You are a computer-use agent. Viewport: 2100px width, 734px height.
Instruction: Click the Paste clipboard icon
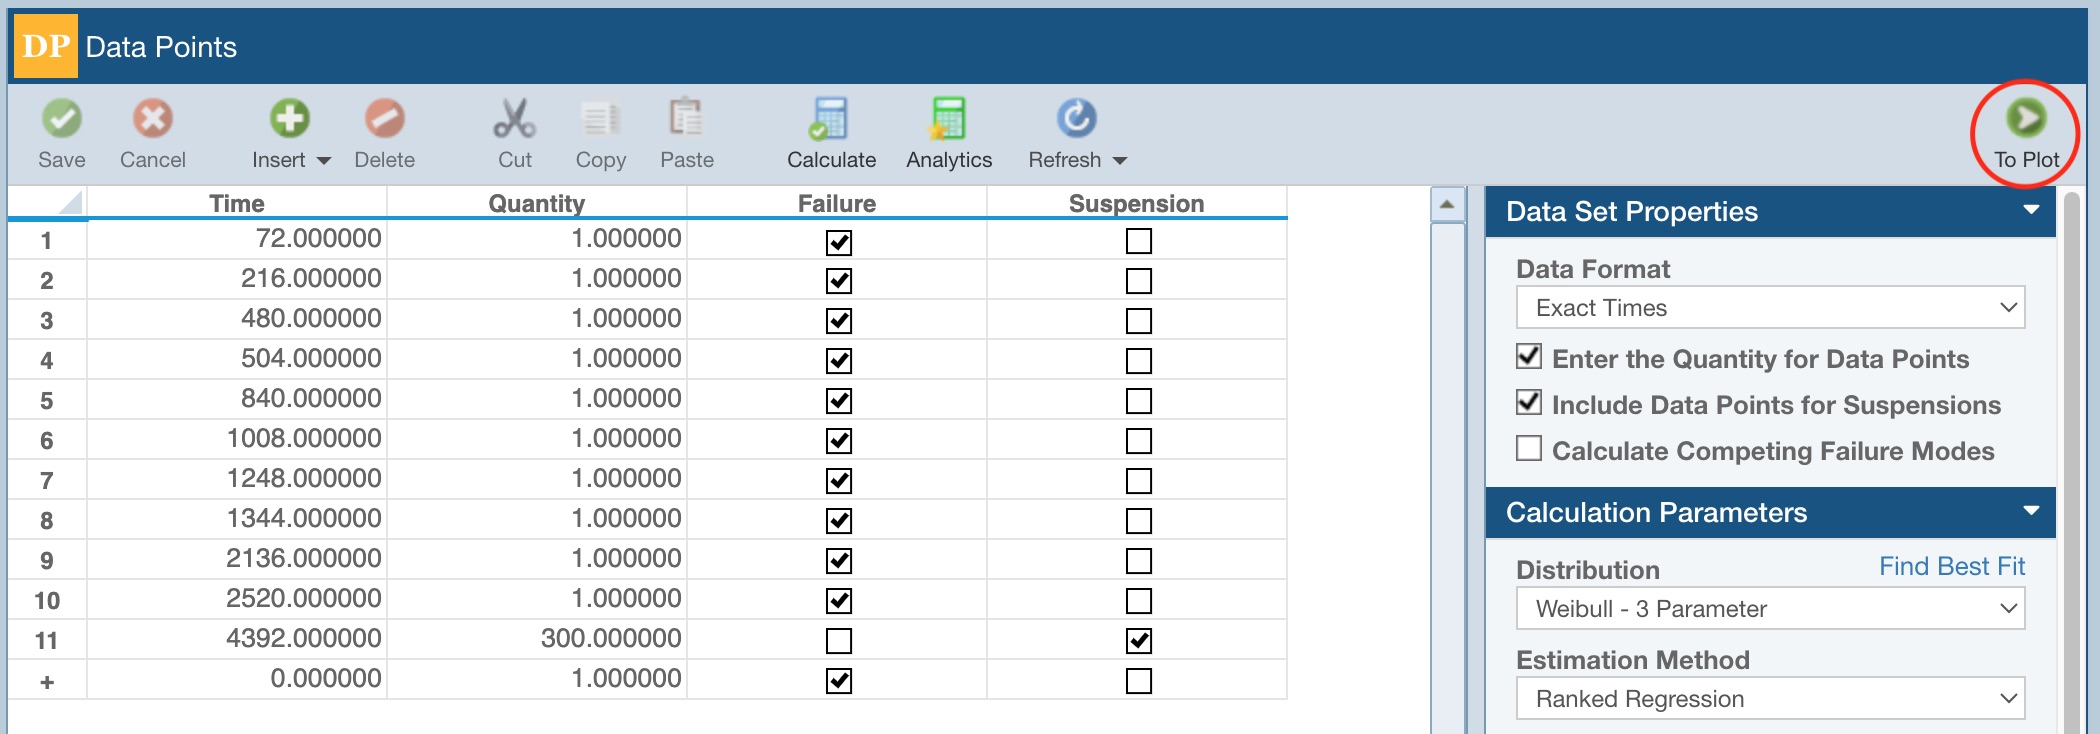(686, 119)
